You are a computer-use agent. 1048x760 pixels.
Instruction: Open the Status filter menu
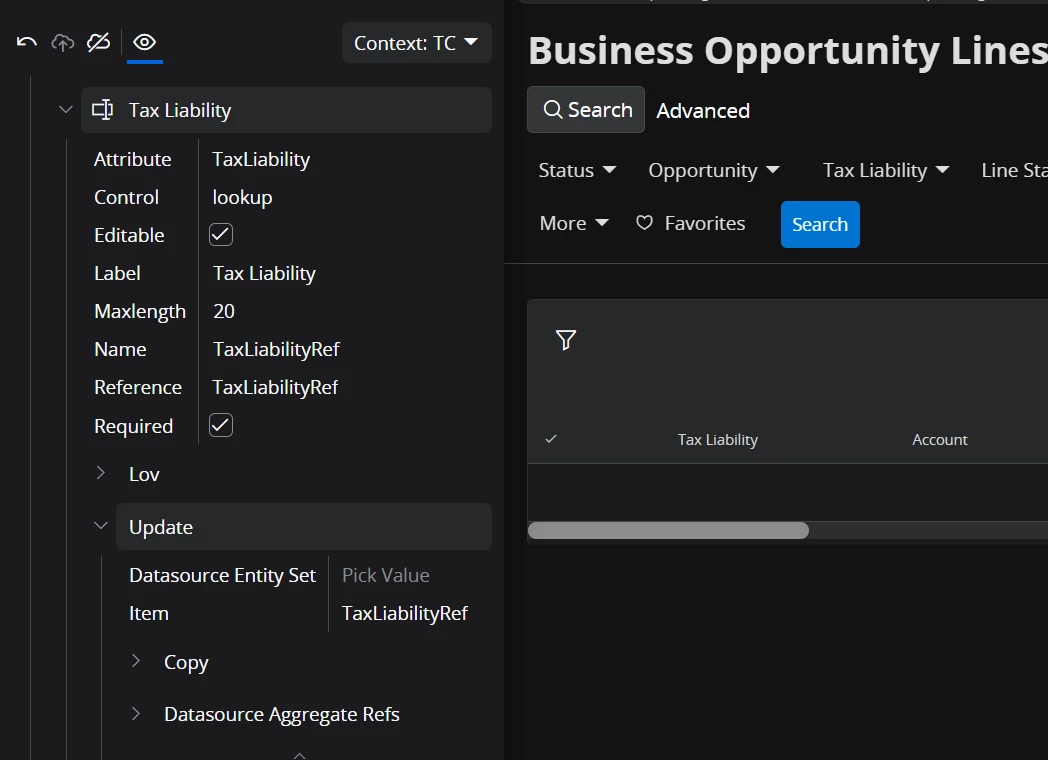(x=577, y=170)
